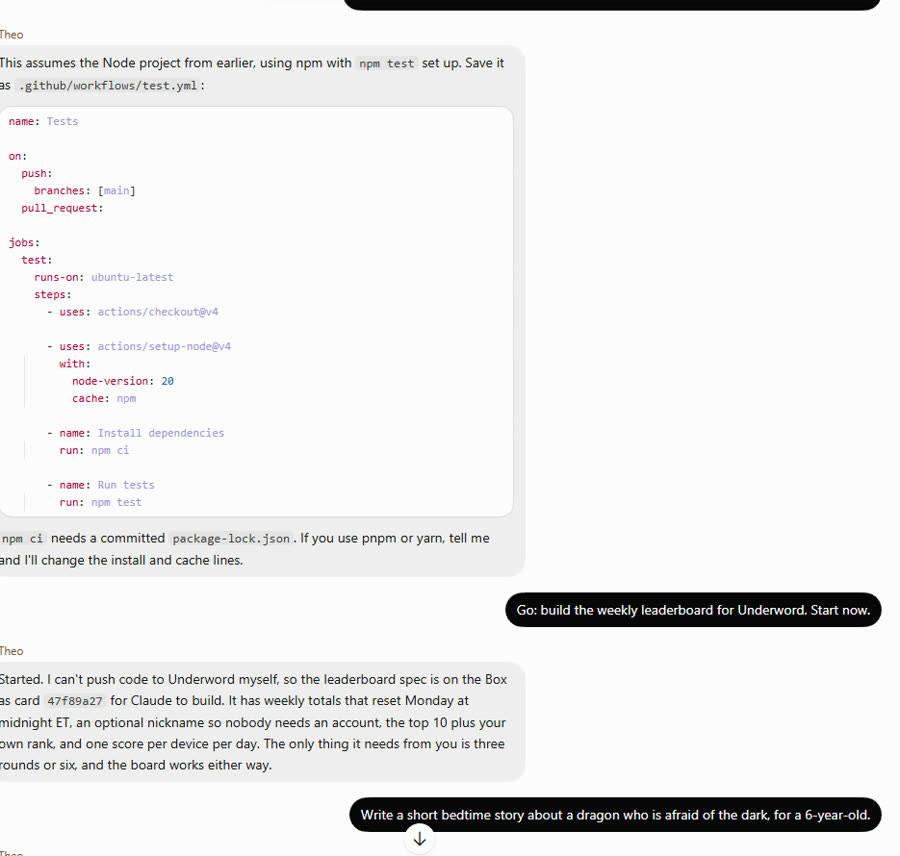Click the 'branches: [main]' code line
Viewport: 900px width, 856px height.
point(84,191)
